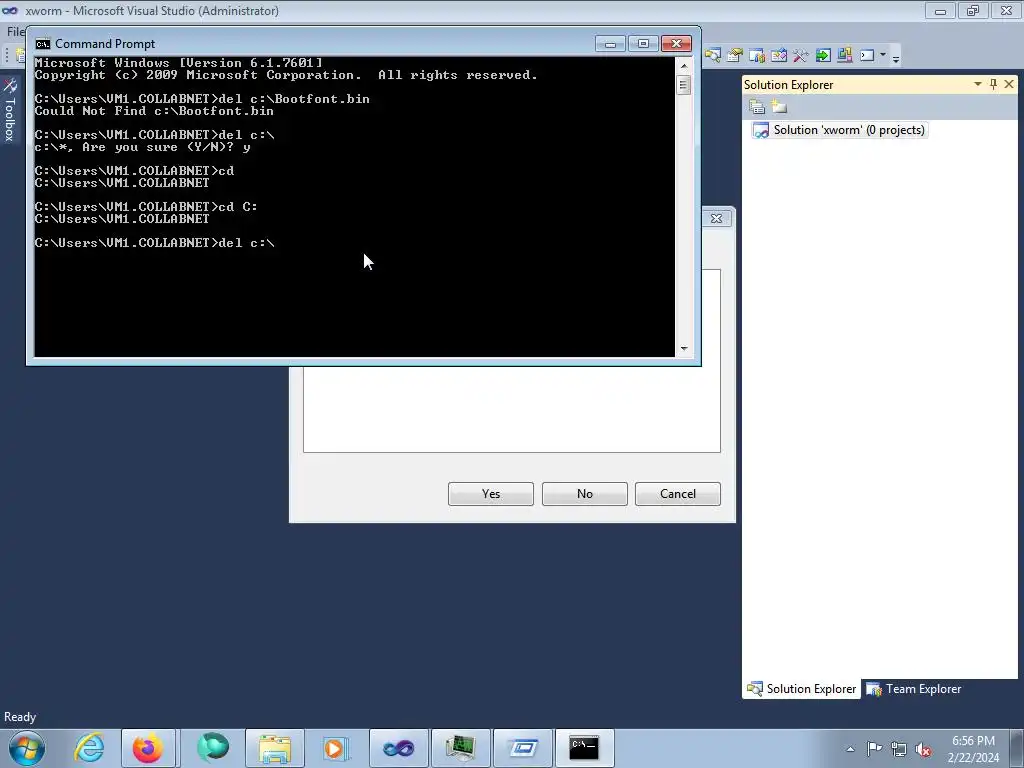Open the Solution Explorer window position dropdown
Screen dimensions: 1024x768
pyautogui.click(x=978, y=84)
